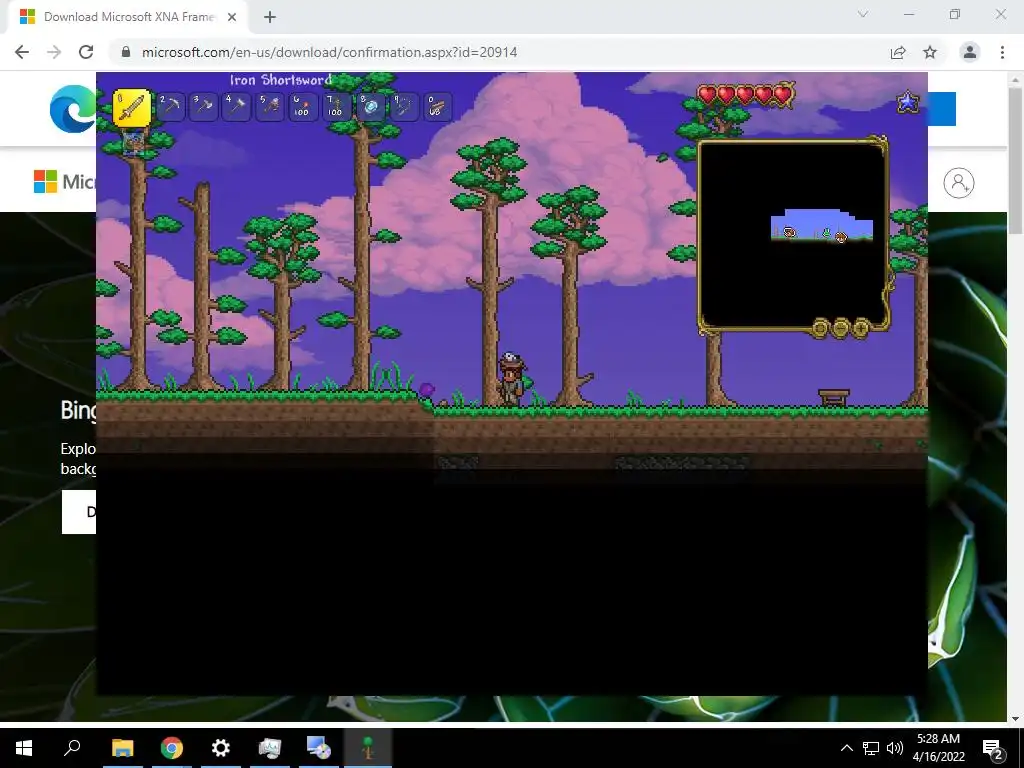Close the Download Microsoft XNA tab
Screen dimensions: 1024x768
pyautogui.click(x=232, y=18)
